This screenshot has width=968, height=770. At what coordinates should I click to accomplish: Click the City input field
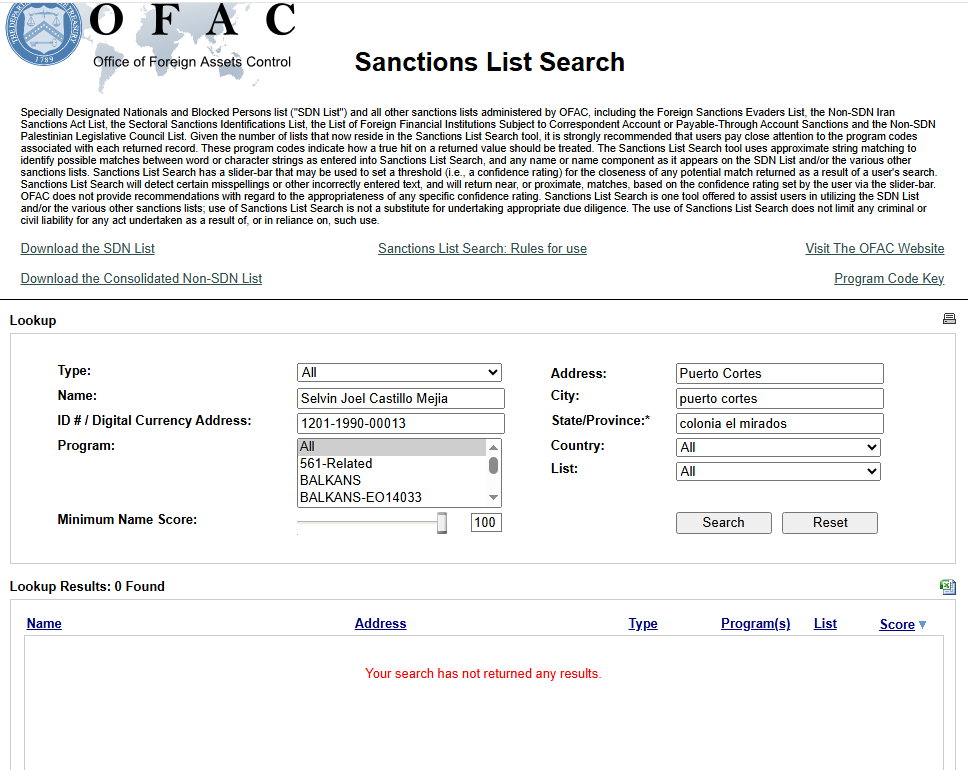click(779, 398)
